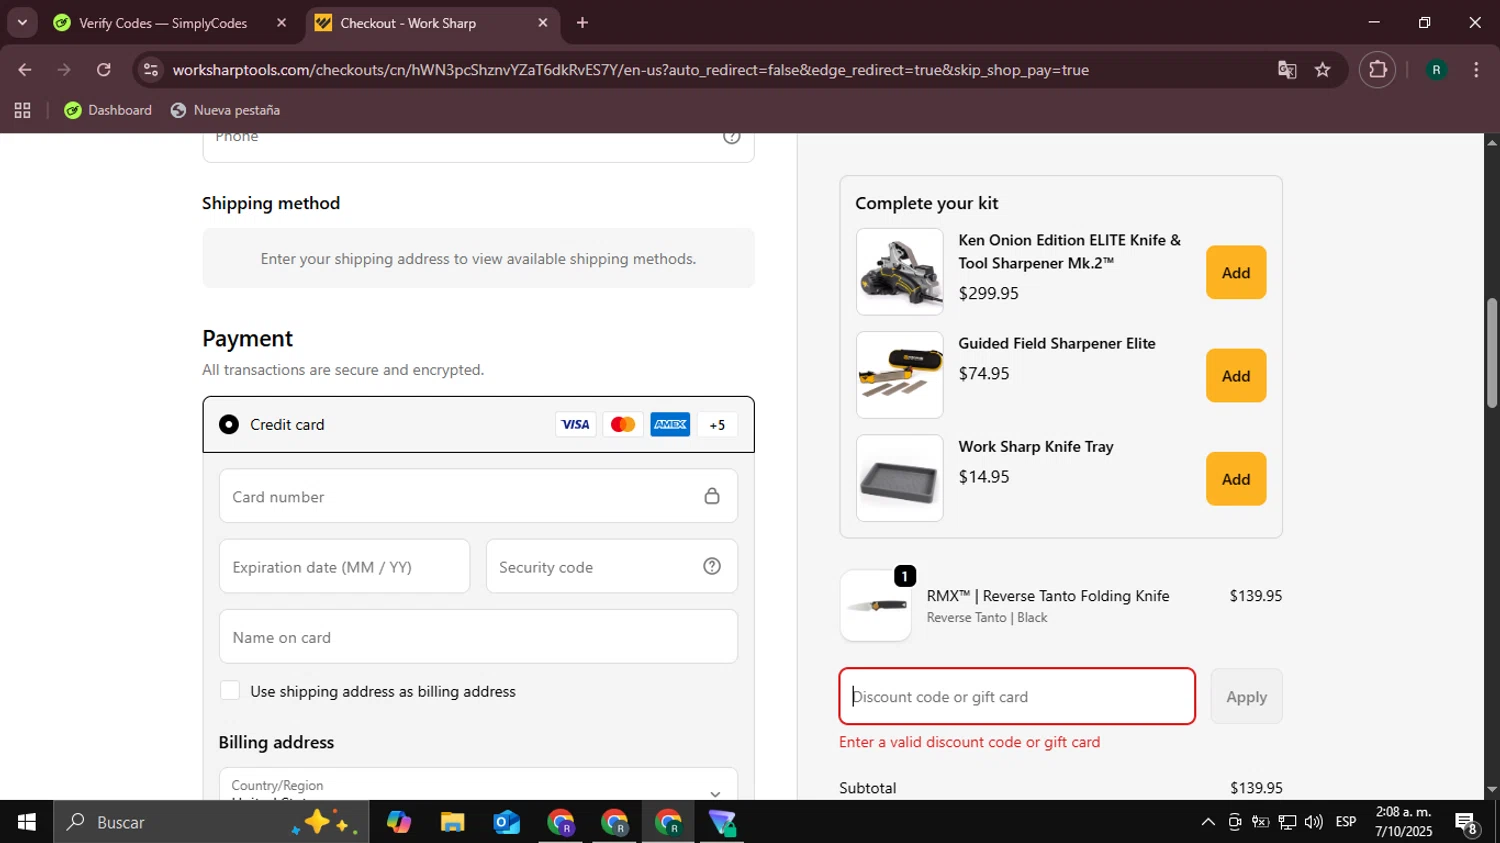Open the tab search dropdown arrow

coord(22,22)
